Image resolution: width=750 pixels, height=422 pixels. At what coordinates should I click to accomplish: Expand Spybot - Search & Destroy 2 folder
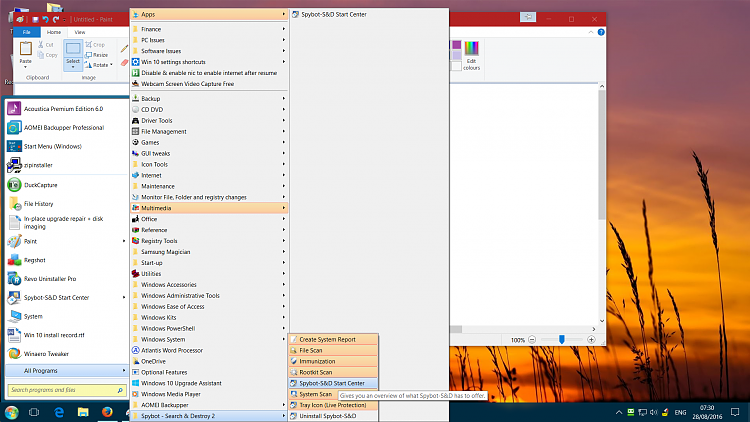click(209, 416)
